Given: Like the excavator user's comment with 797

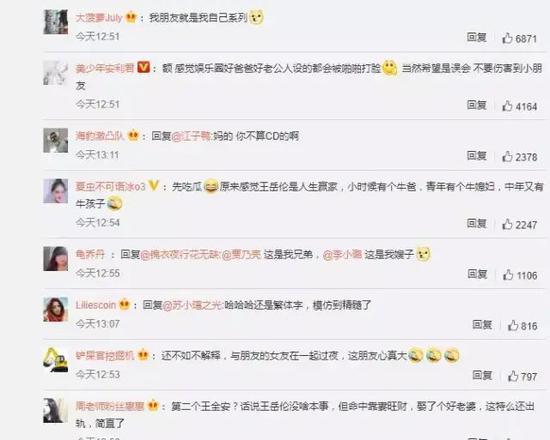Looking at the screenshot, I should pos(513,376).
